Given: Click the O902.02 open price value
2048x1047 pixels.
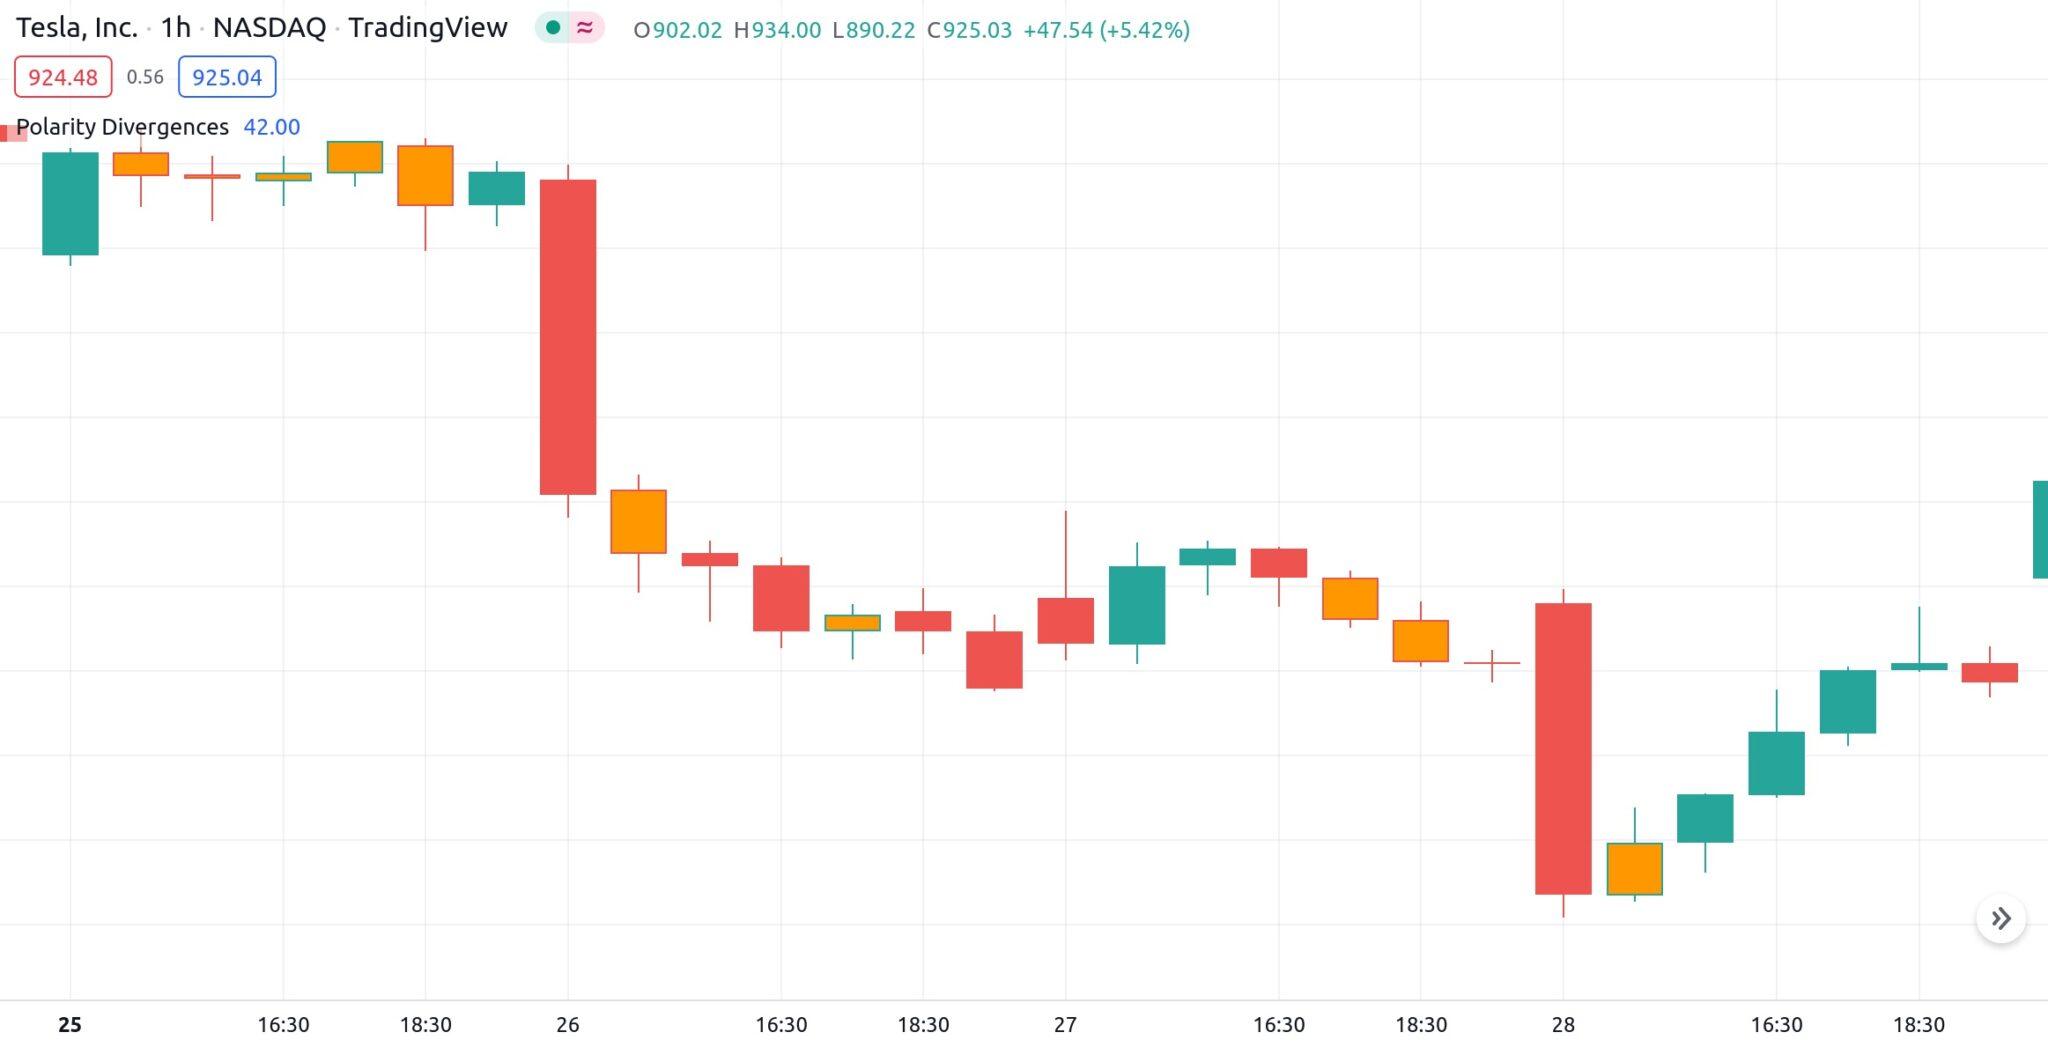Looking at the screenshot, I should tap(677, 30).
